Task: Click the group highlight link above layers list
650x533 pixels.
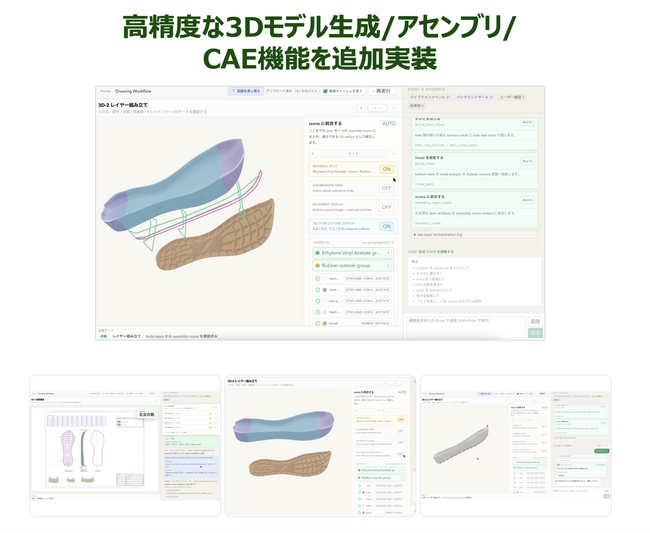Action: [x=378, y=242]
